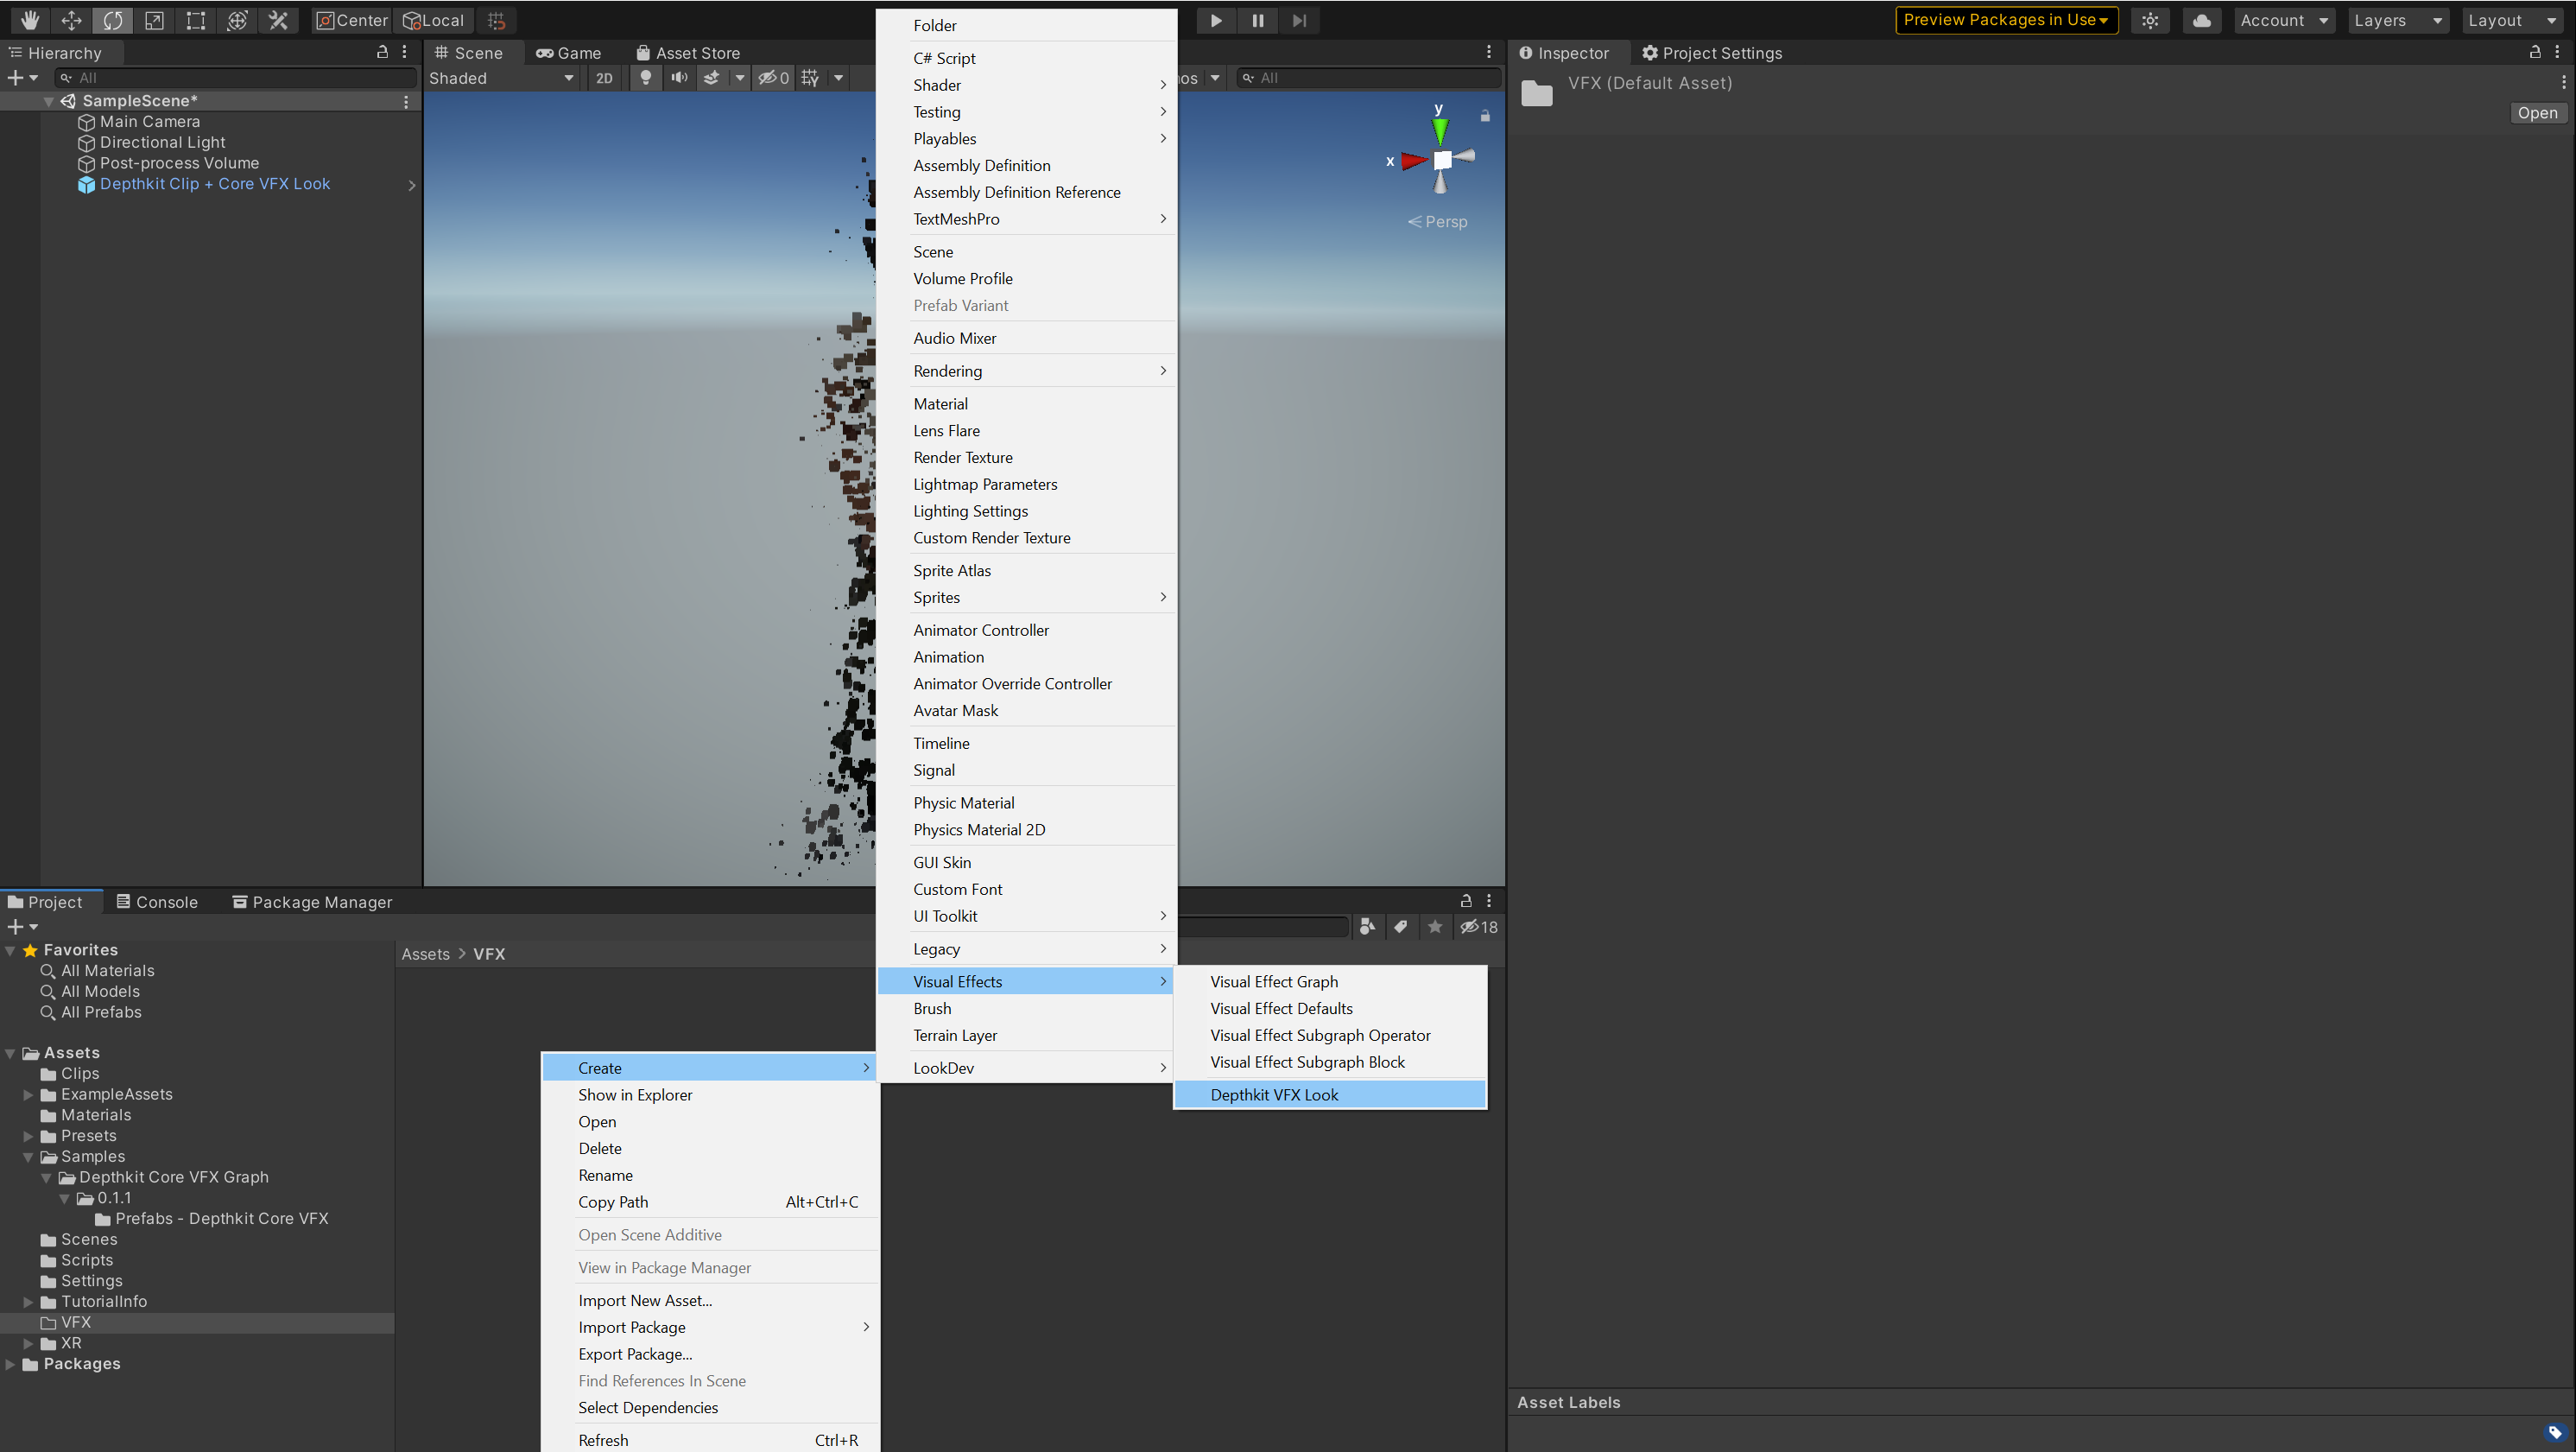The height and width of the screenshot is (1452, 2576).
Task: Select the Rect transform tool
Action: pos(196,20)
